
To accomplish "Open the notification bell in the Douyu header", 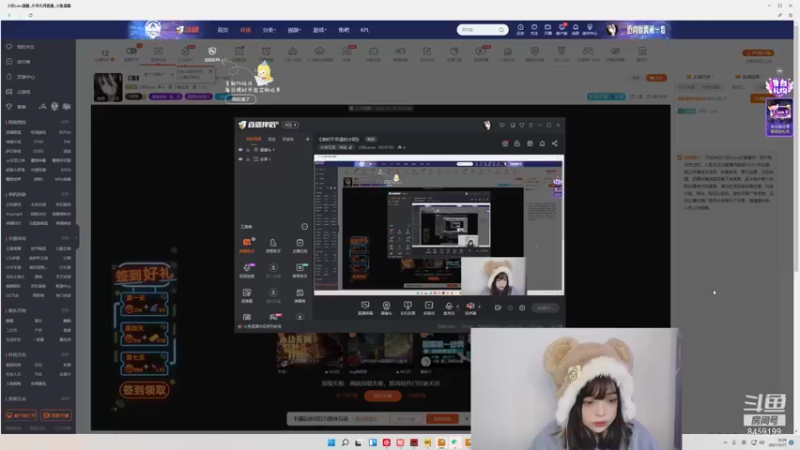I will tap(576, 29).
